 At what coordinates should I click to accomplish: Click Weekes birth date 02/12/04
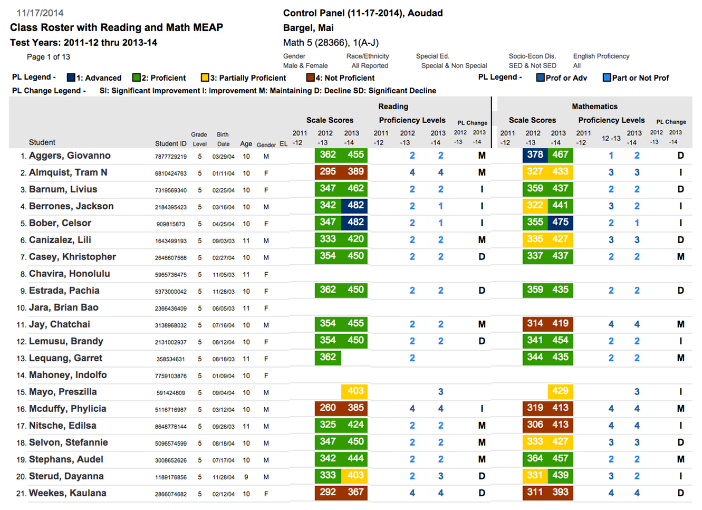(x=223, y=494)
